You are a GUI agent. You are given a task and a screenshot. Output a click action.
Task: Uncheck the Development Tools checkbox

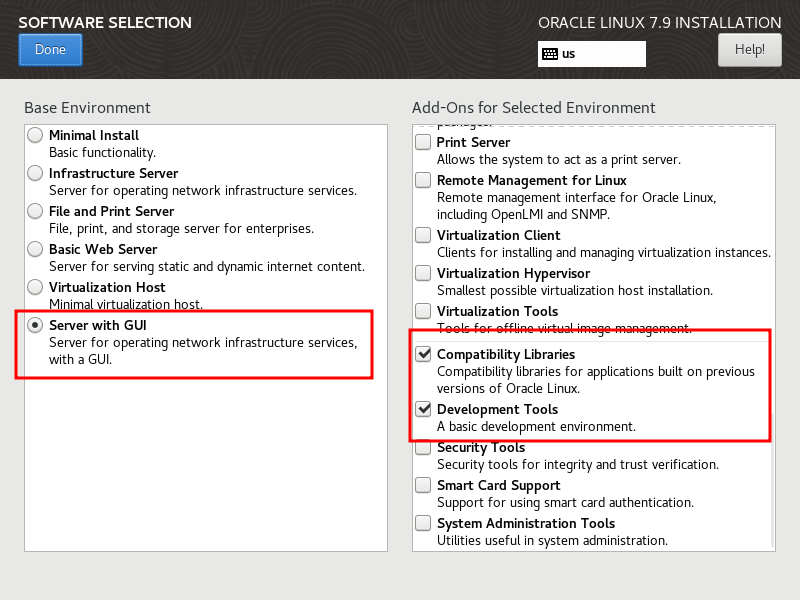(x=423, y=409)
